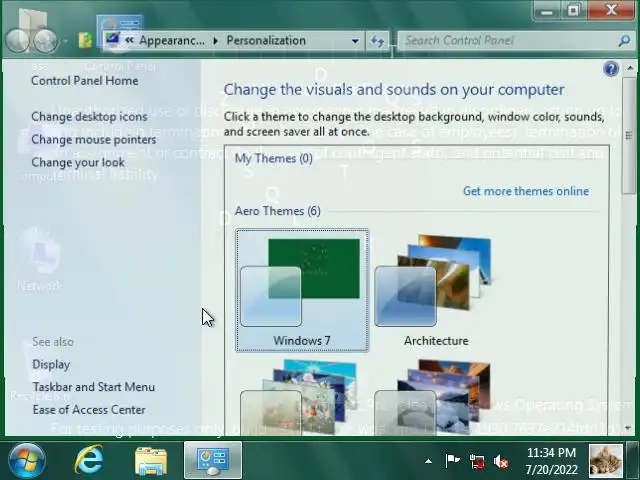Expand the arrow before Personalization breadcrumb

click(216, 41)
